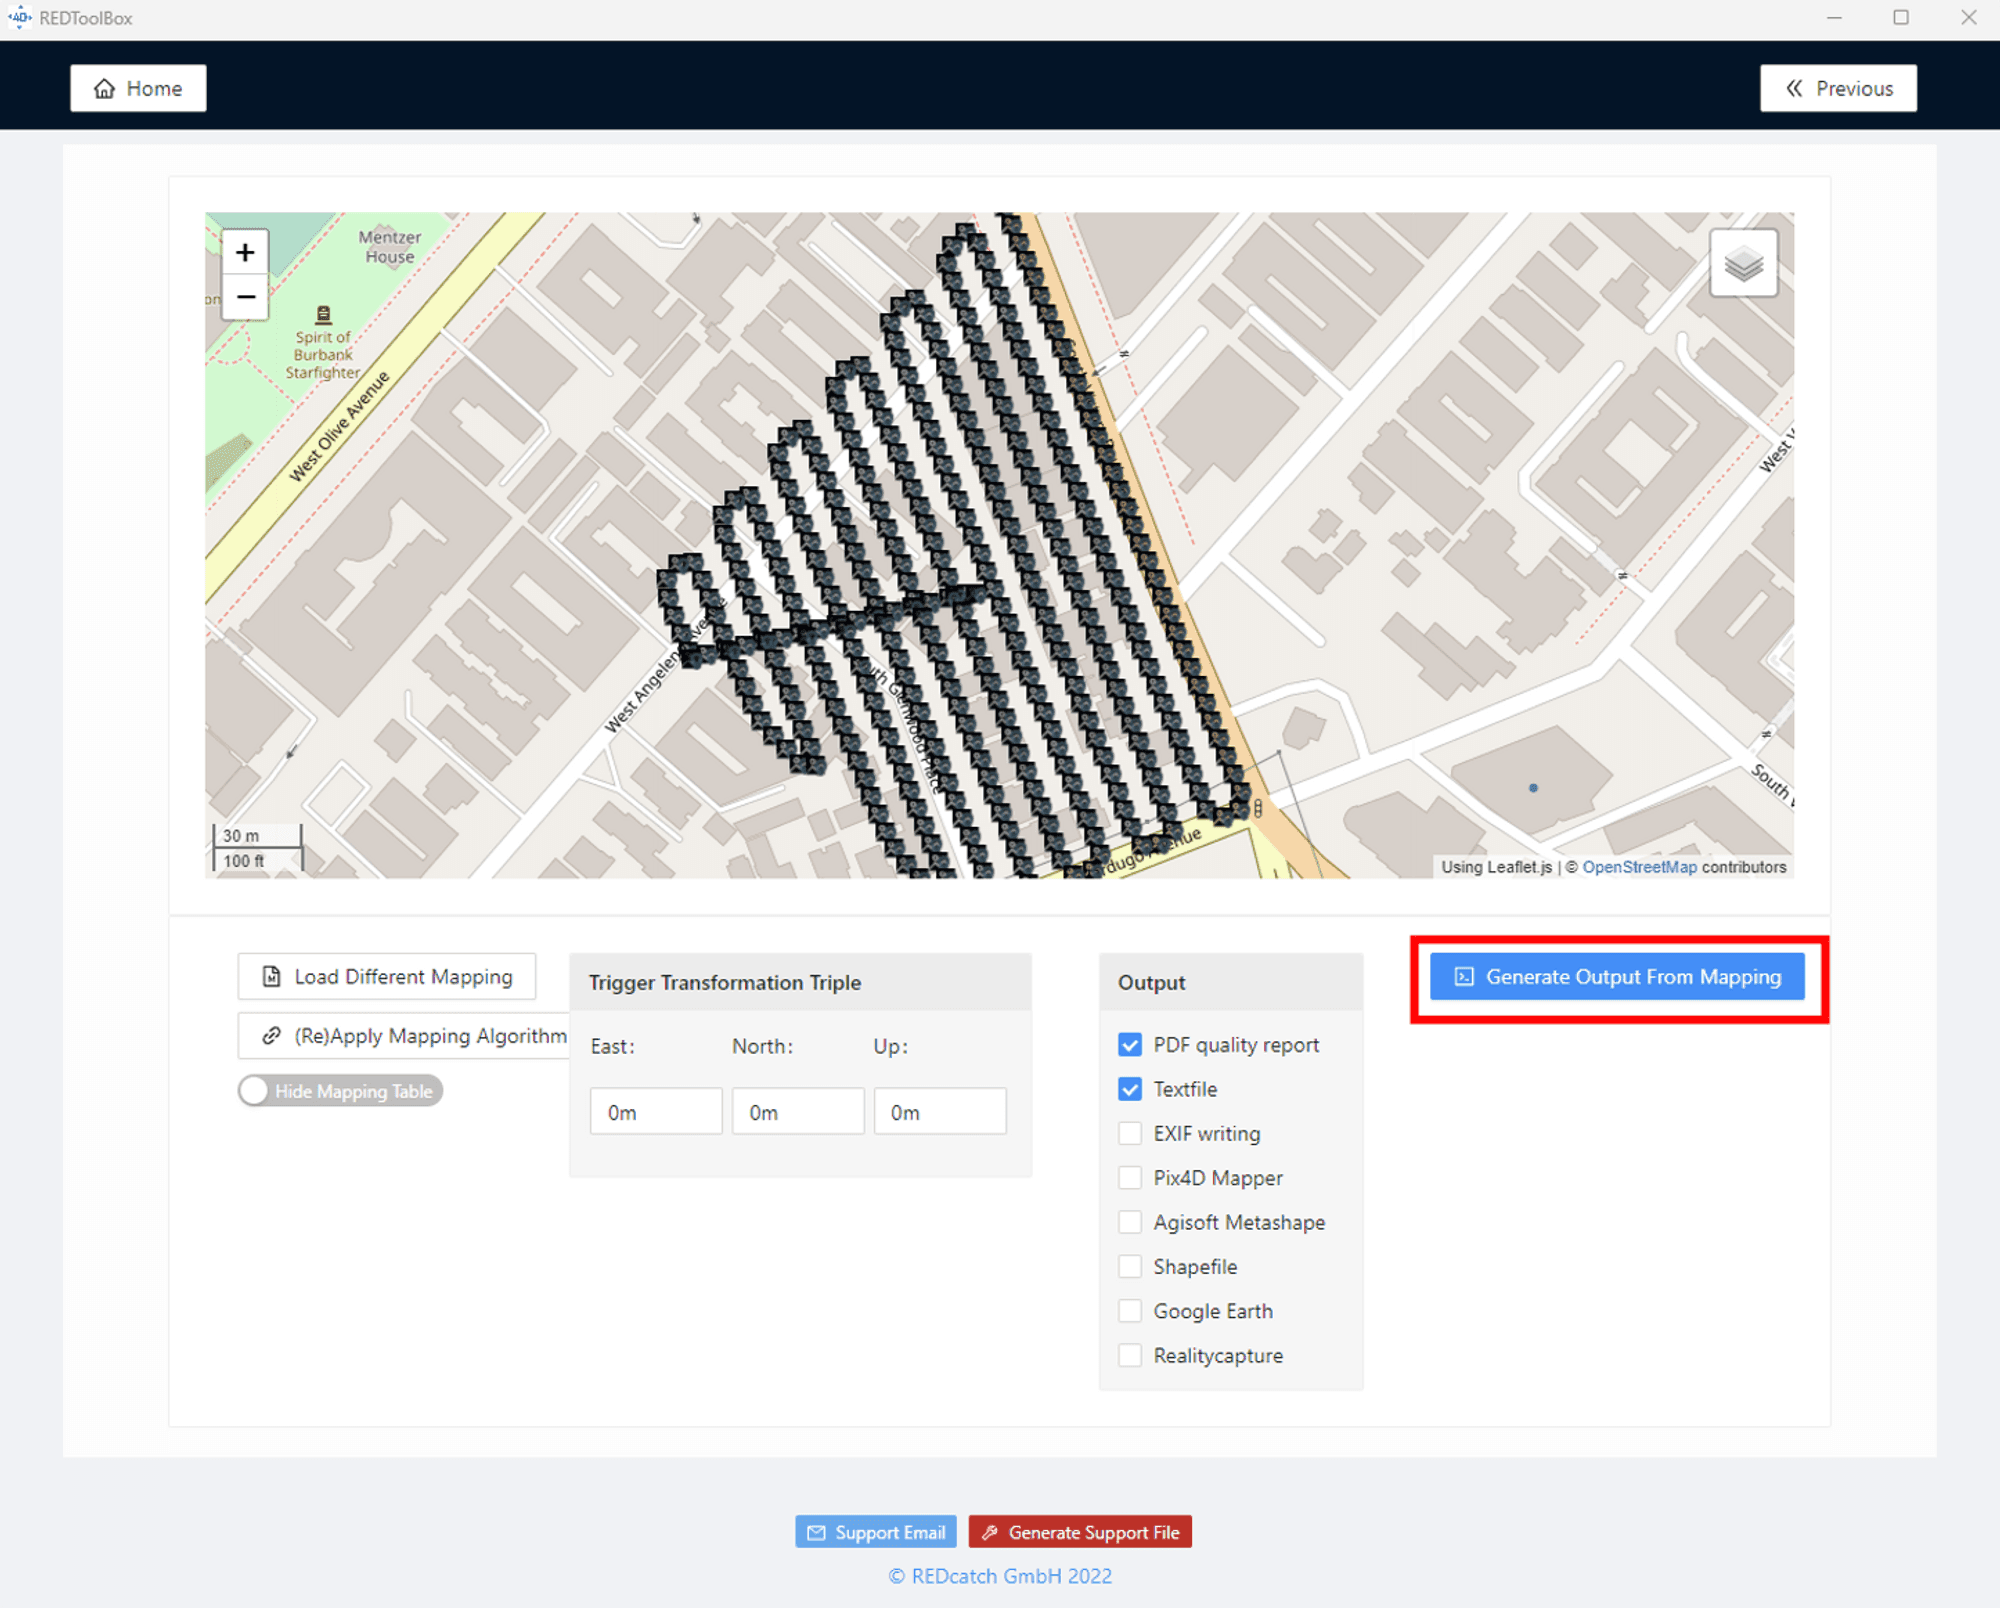Click the chain-link icon on (Re)Apply Mapping Algorithm
The width and height of the screenshot is (2000, 1608).
(x=270, y=1035)
